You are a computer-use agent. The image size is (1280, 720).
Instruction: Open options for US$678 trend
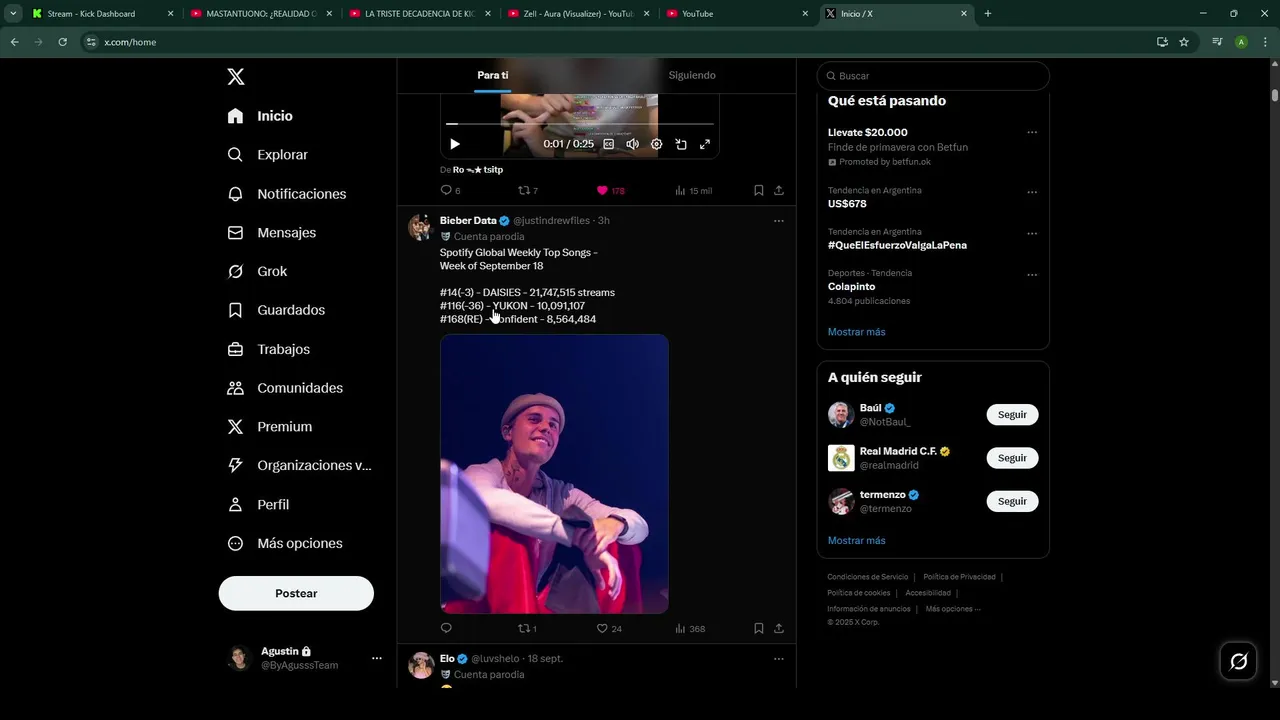(x=1032, y=192)
